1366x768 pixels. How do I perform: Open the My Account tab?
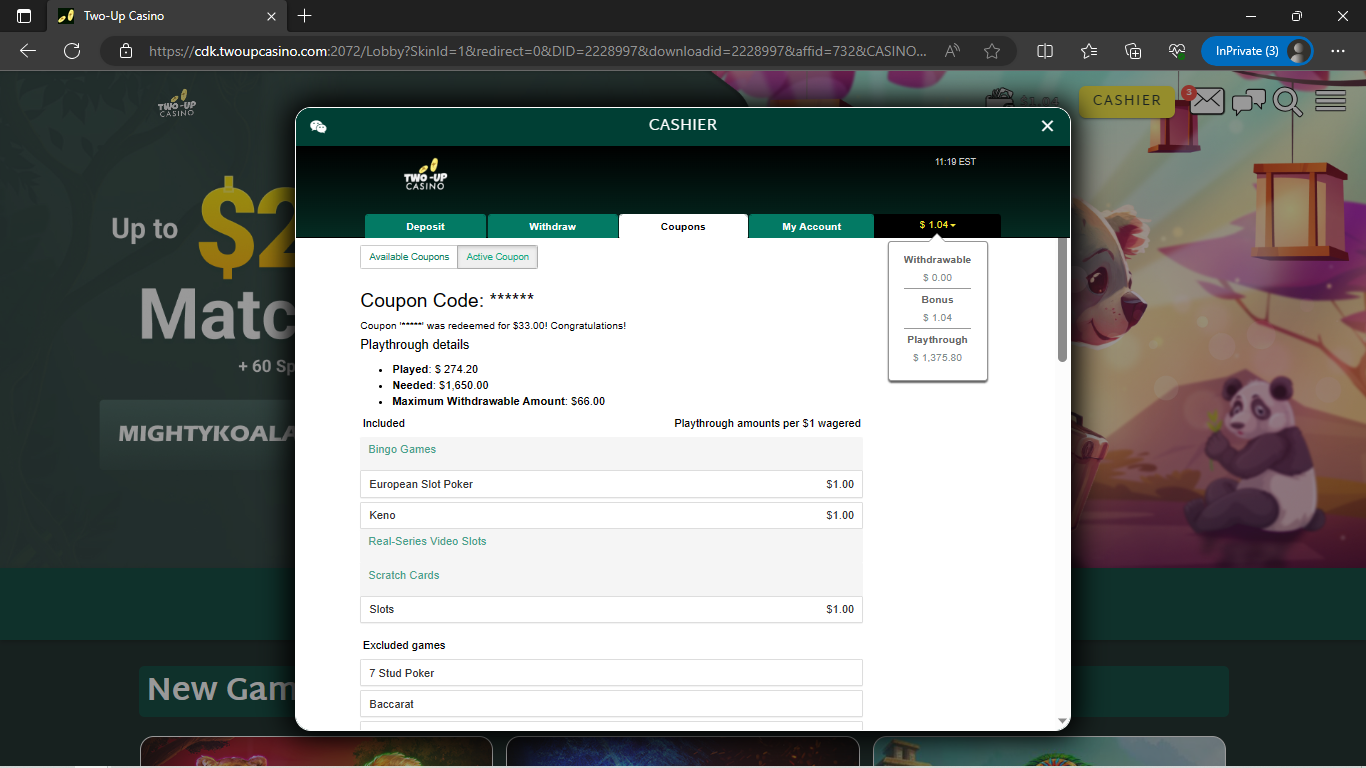811,226
